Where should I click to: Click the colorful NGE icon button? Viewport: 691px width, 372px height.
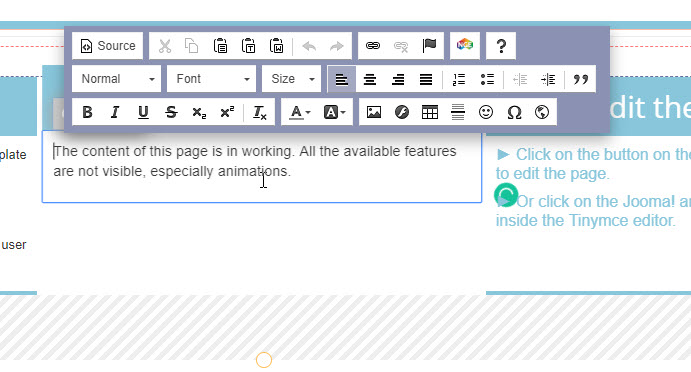465,46
